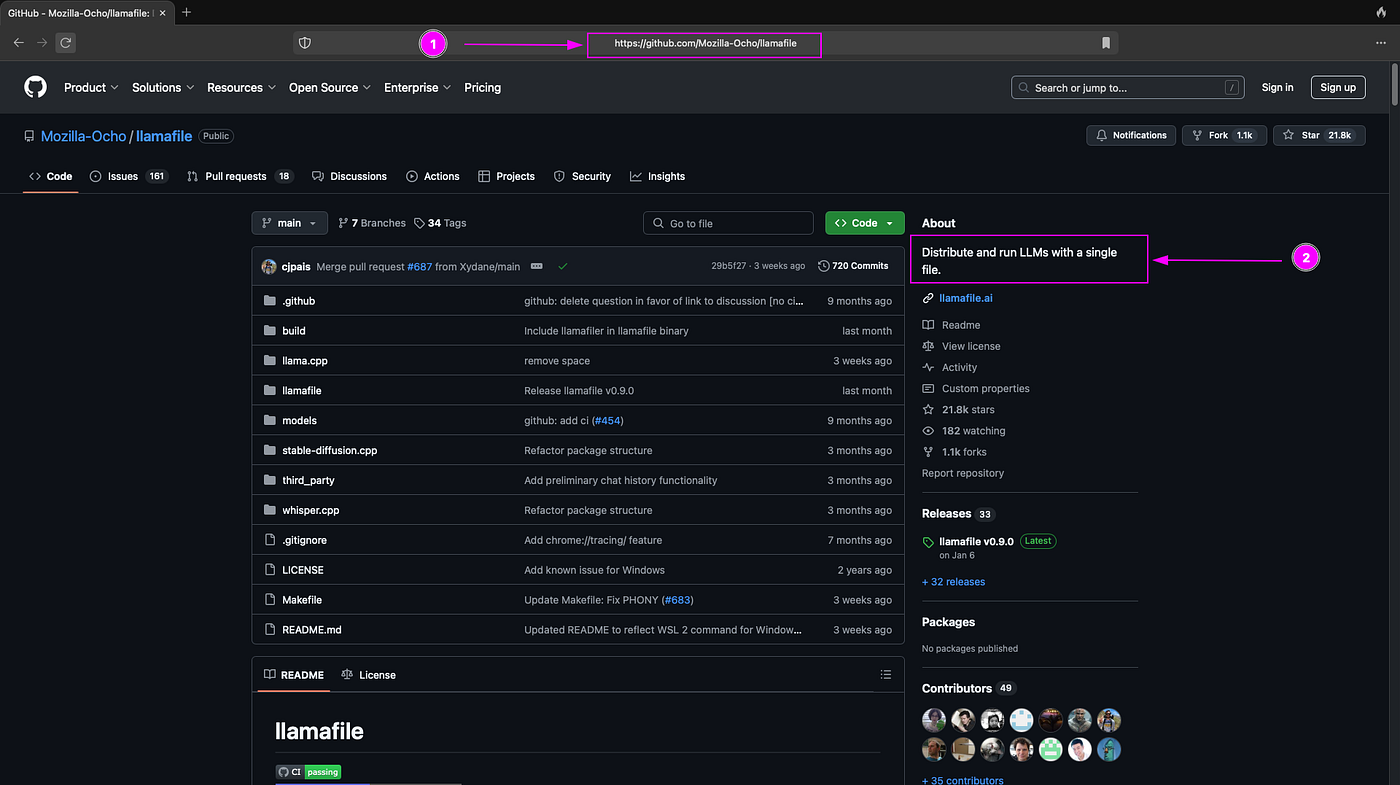Open the Product dropdown menu

click(x=91, y=88)
